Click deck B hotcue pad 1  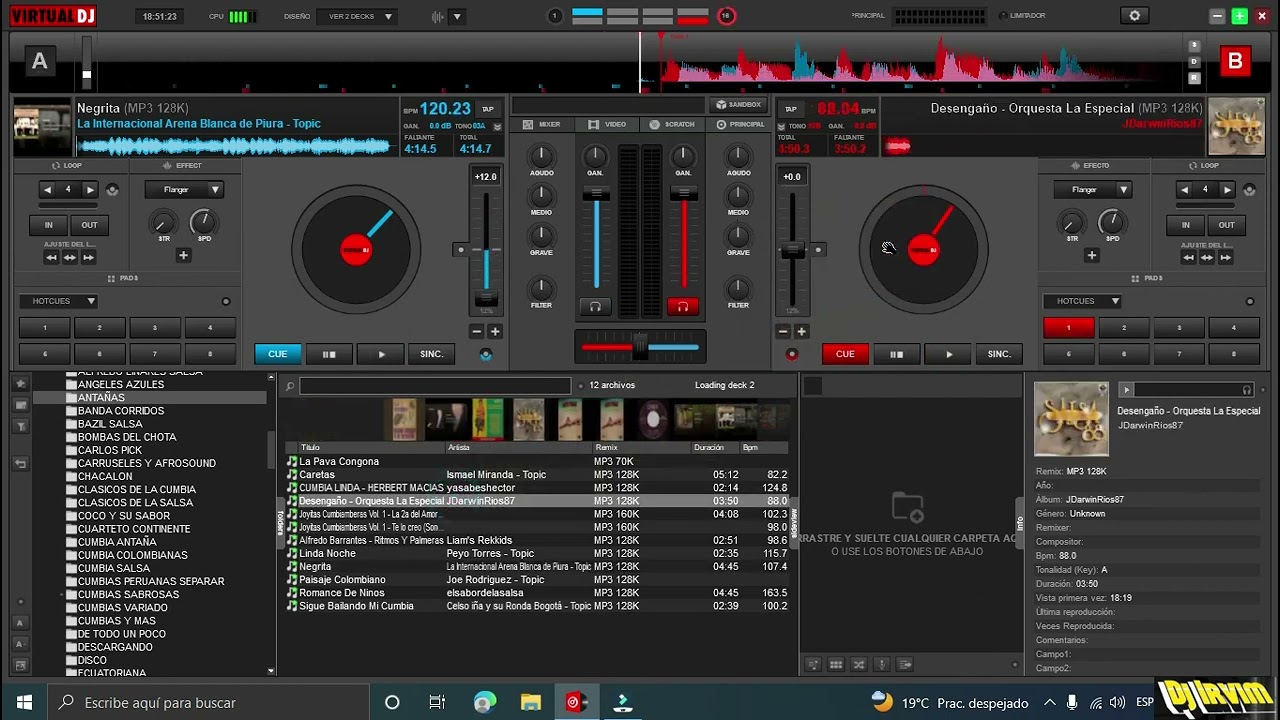(x=1068, y=328)
